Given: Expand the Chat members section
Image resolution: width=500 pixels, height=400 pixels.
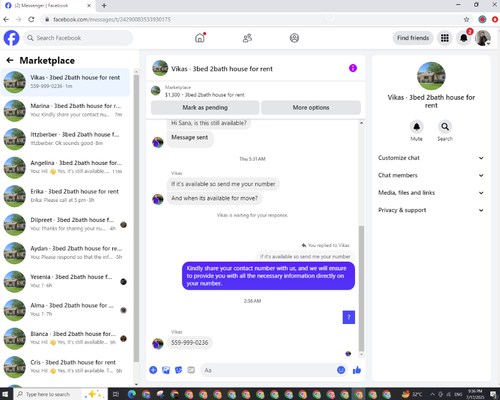Looking at the screenshot, I should point(431,175).
